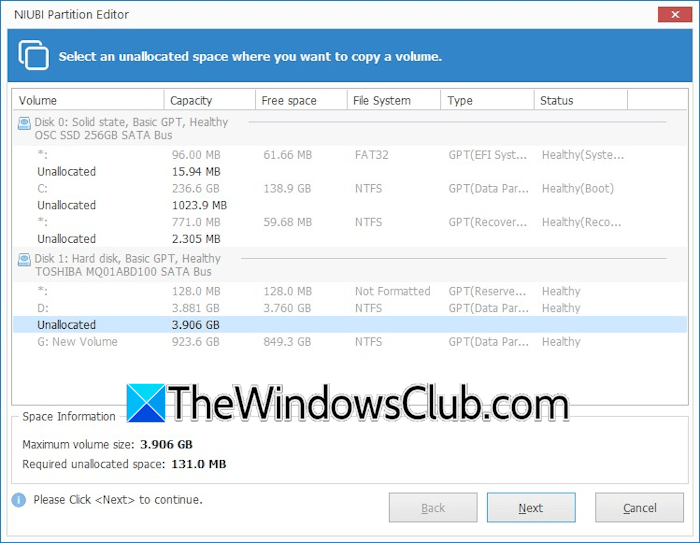Click the Required unallocated space 131.0 MB value
This screenshot has width=700, height=543.
click(199, 464)
